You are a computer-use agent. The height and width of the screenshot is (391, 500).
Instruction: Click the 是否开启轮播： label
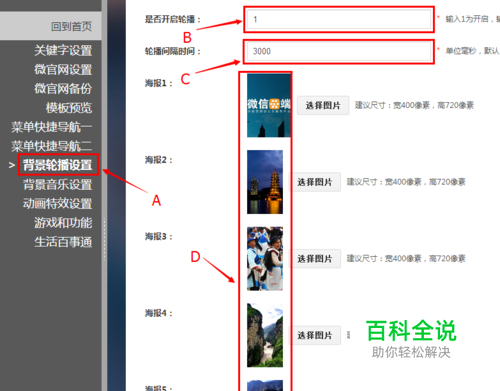tap(173, 19)
